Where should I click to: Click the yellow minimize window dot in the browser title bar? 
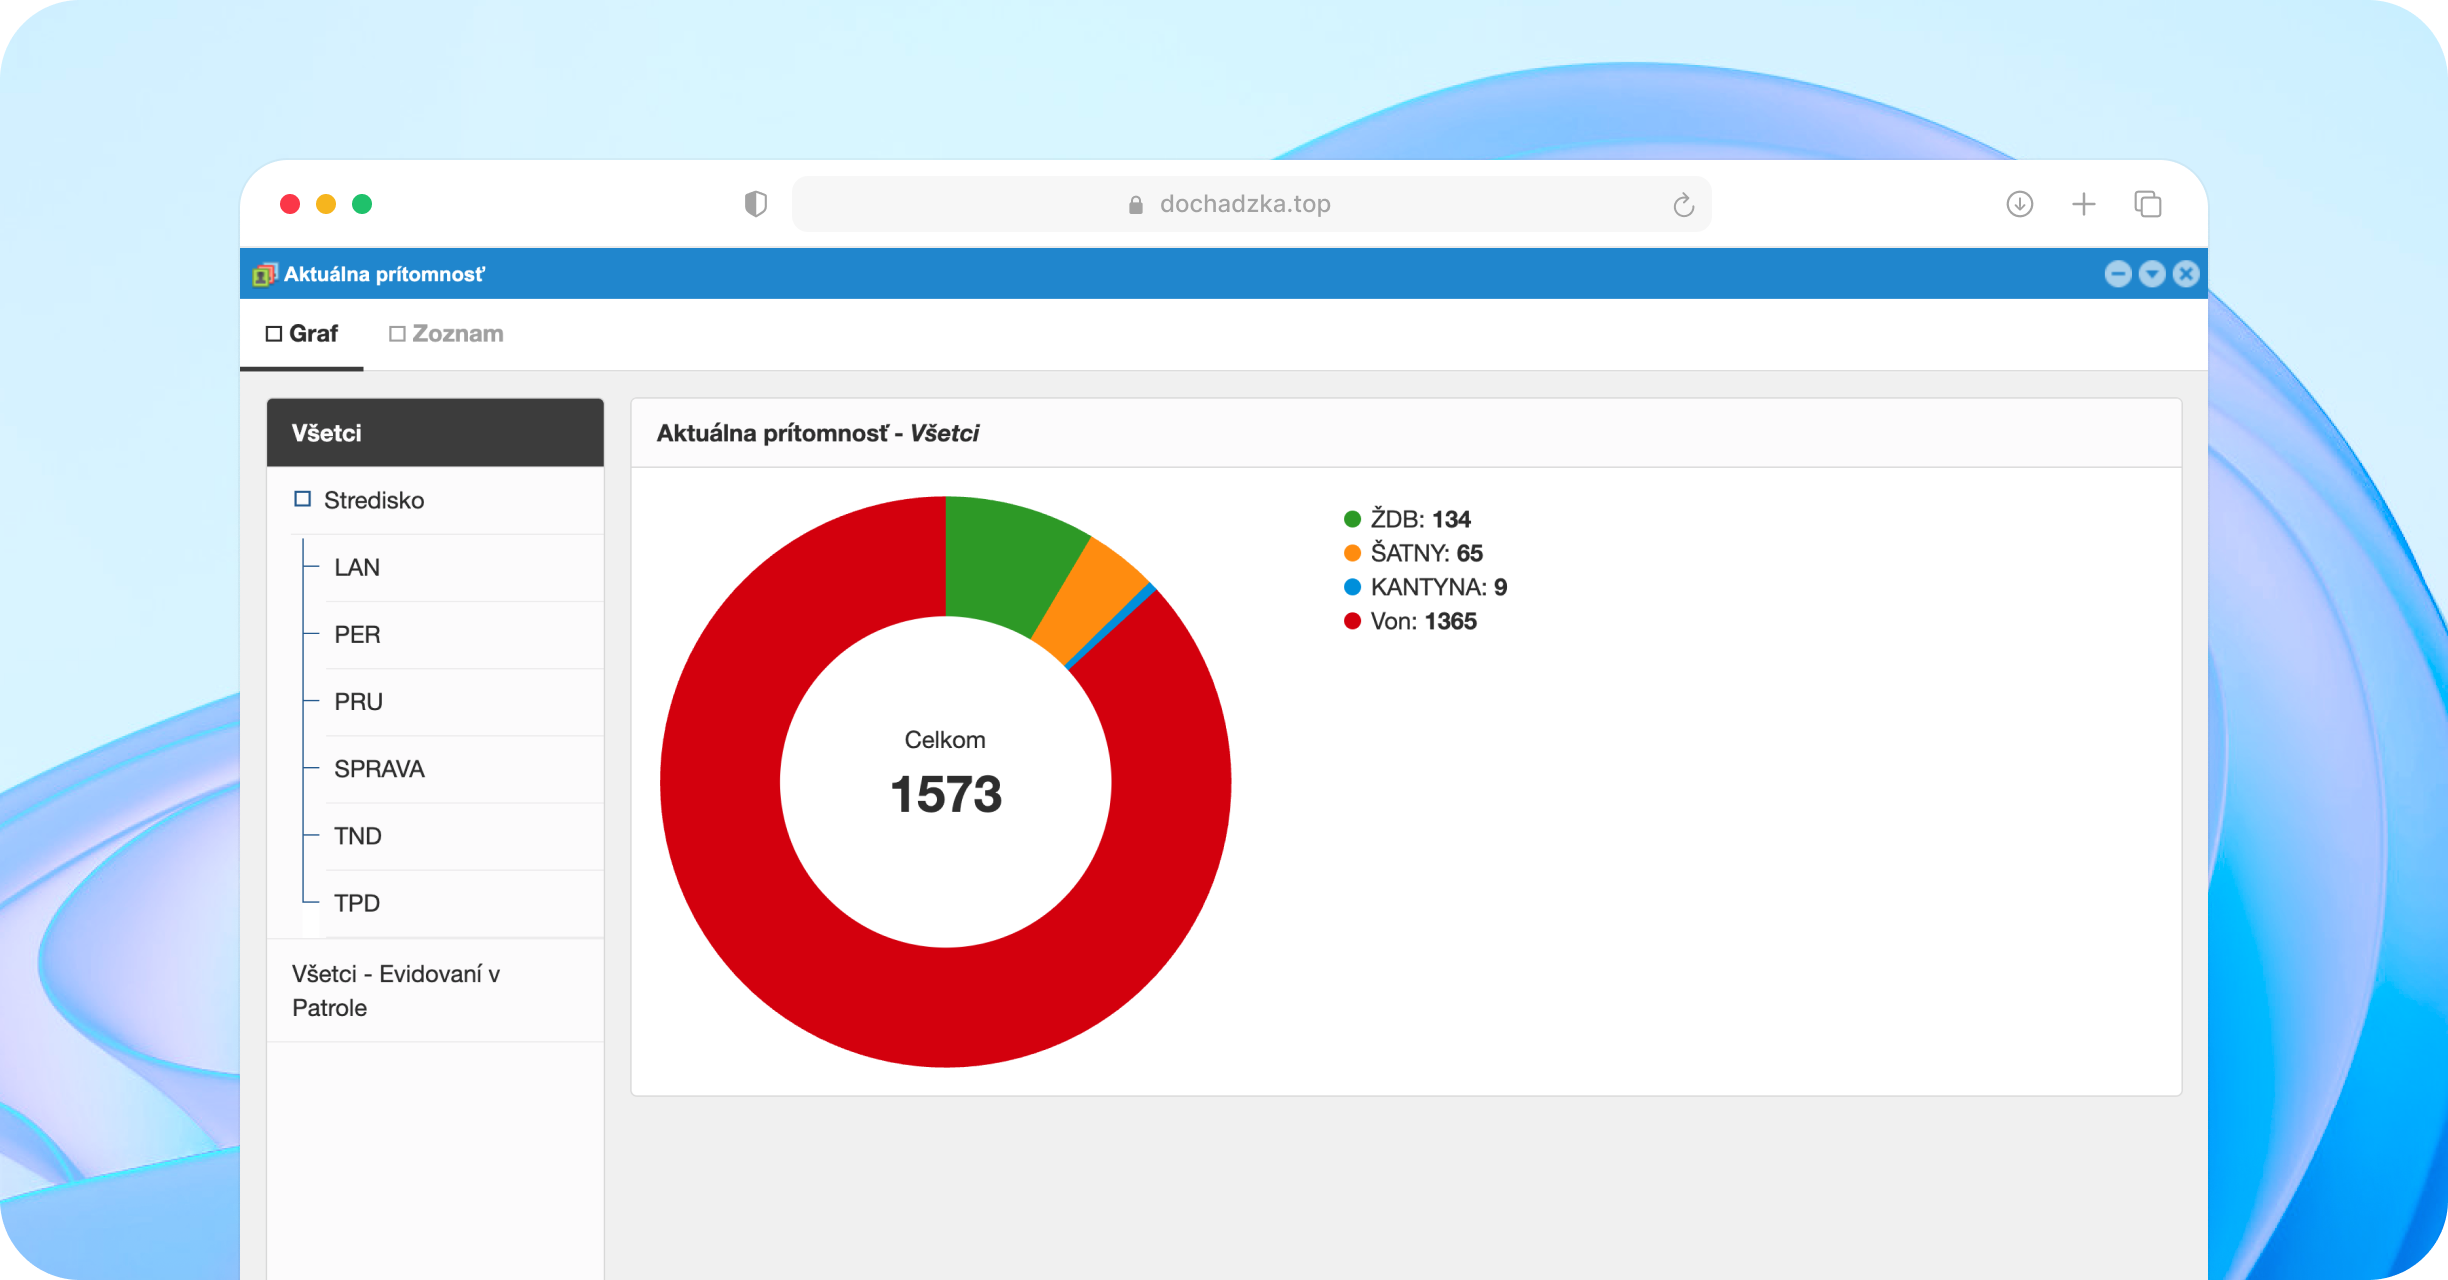326,204
